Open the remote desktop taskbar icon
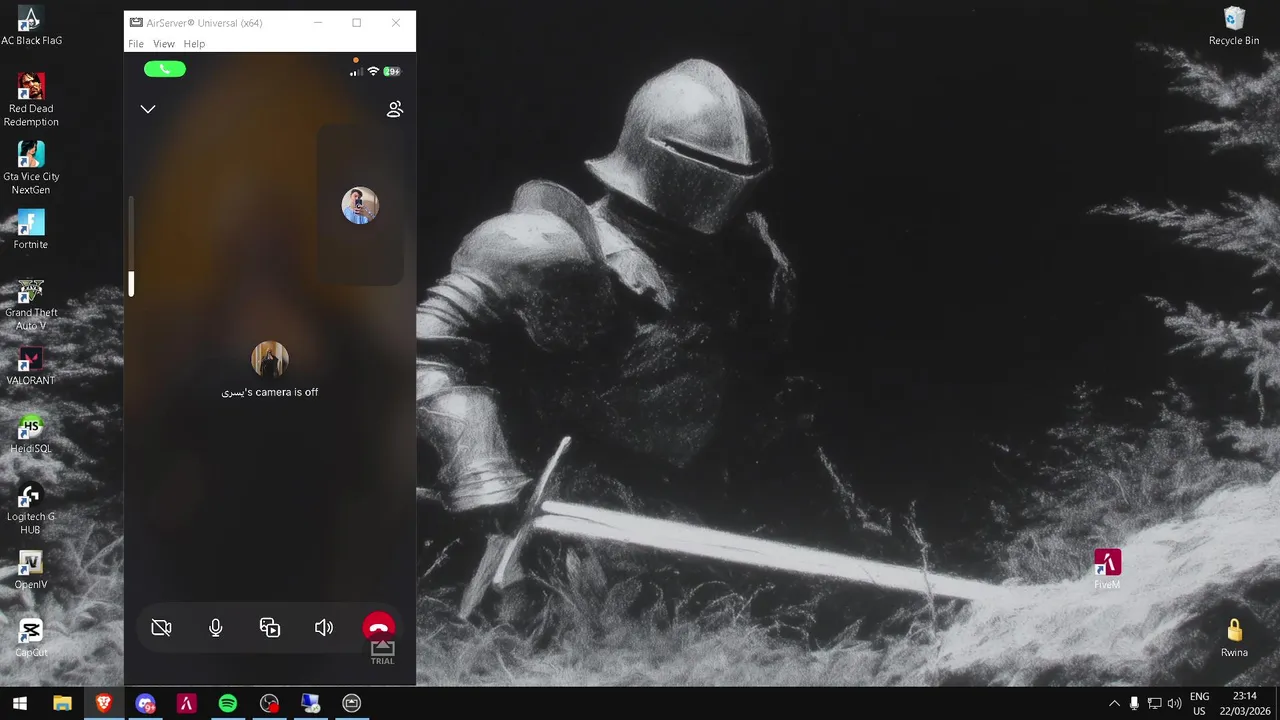Viewport: 1280px width, 720px height. (310, 704)
